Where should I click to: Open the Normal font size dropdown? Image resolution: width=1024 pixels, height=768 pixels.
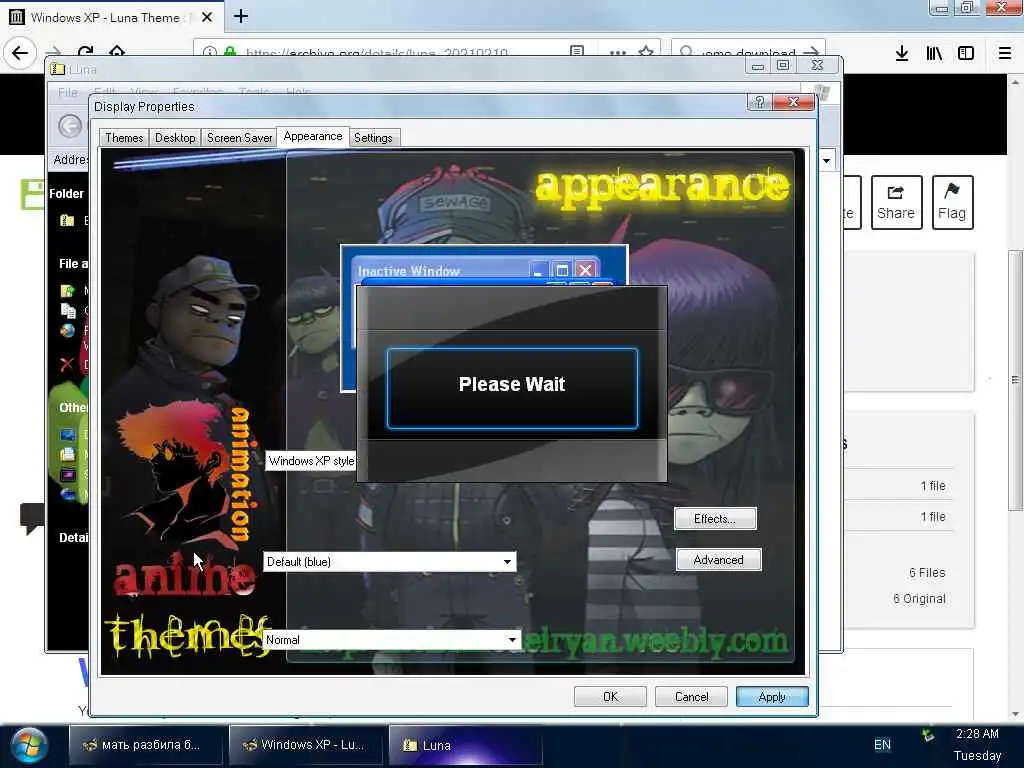(392, 640)
